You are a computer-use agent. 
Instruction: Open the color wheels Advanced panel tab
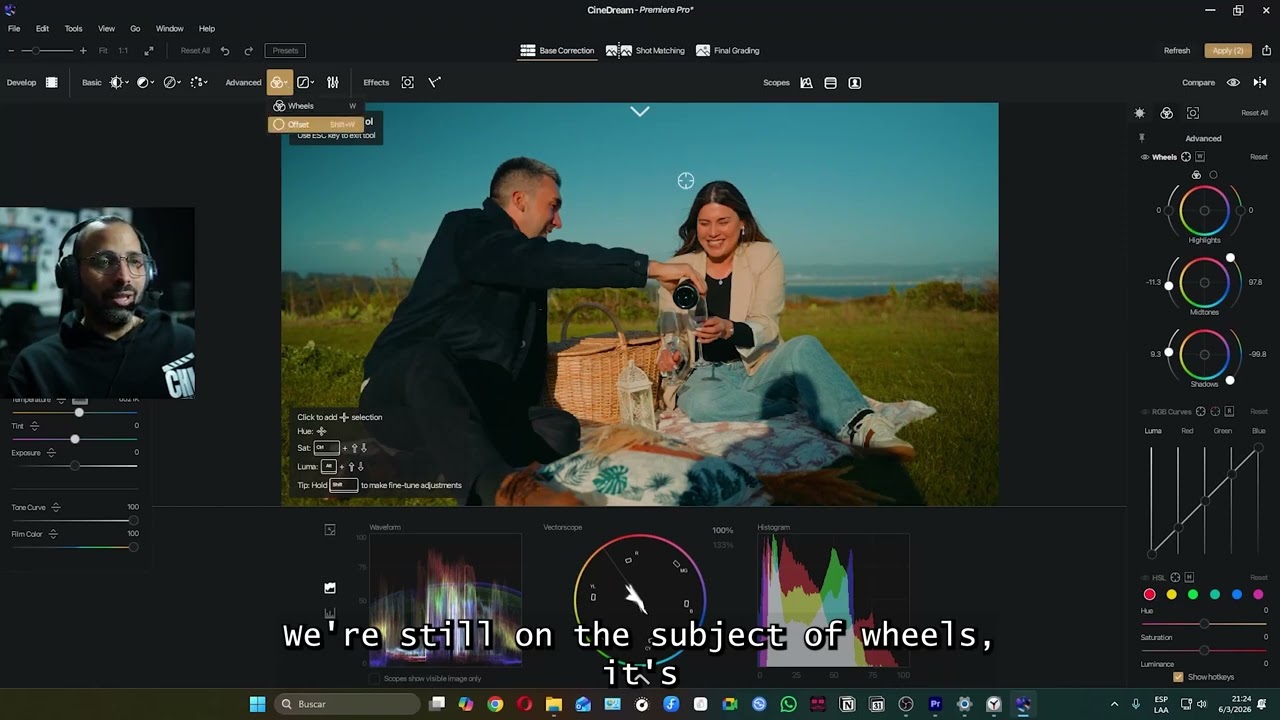pos(1166,113)
